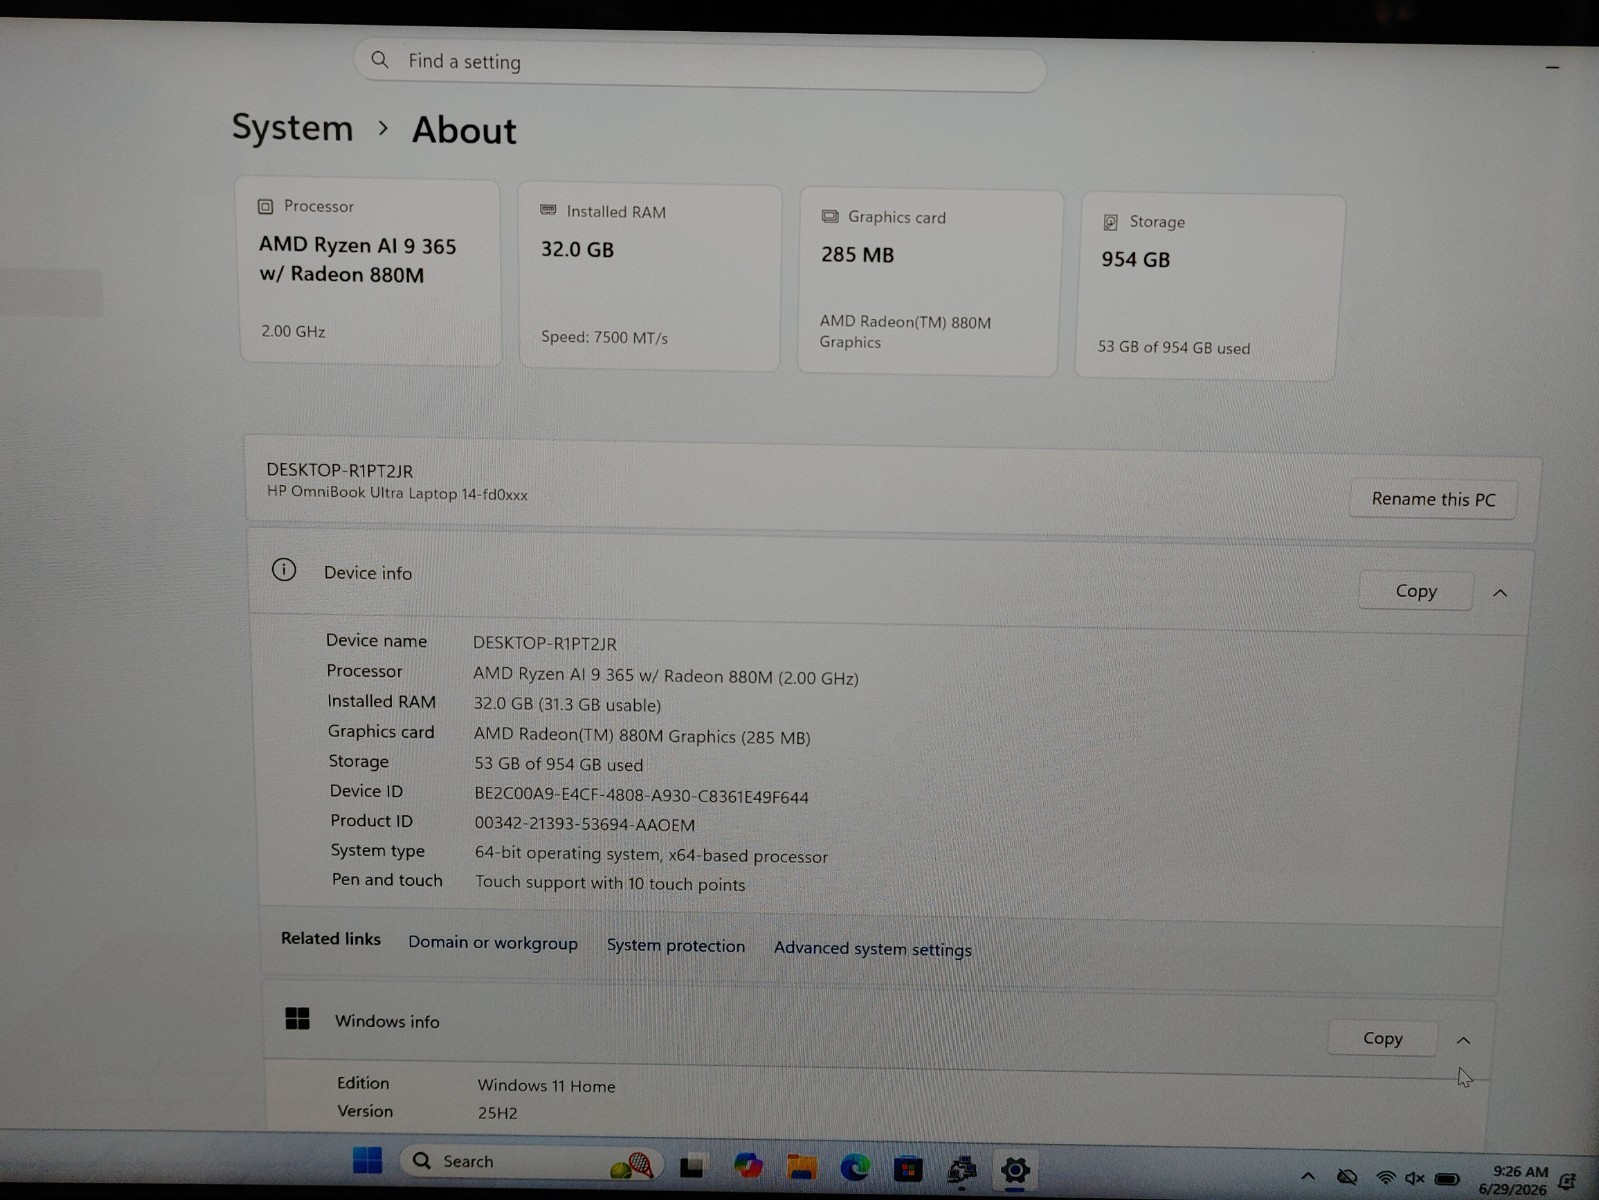
Task: Open the network computers taskbar app
Action: coord(961,1170)
